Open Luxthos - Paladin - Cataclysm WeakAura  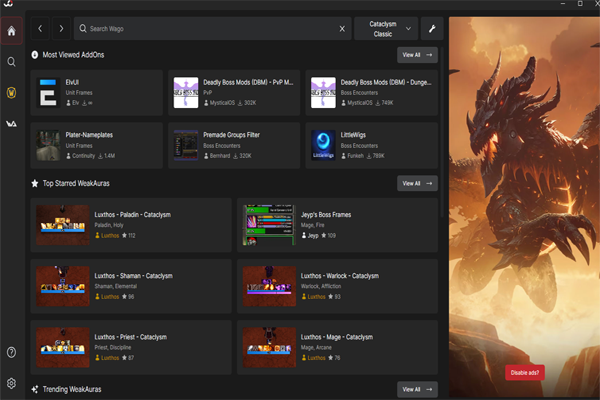[131, 225]
